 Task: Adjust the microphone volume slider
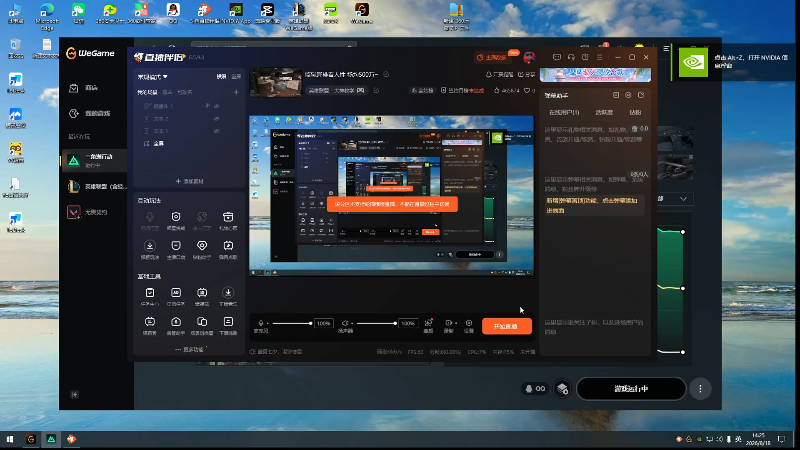pyautogui.click(x=292, y=323)
